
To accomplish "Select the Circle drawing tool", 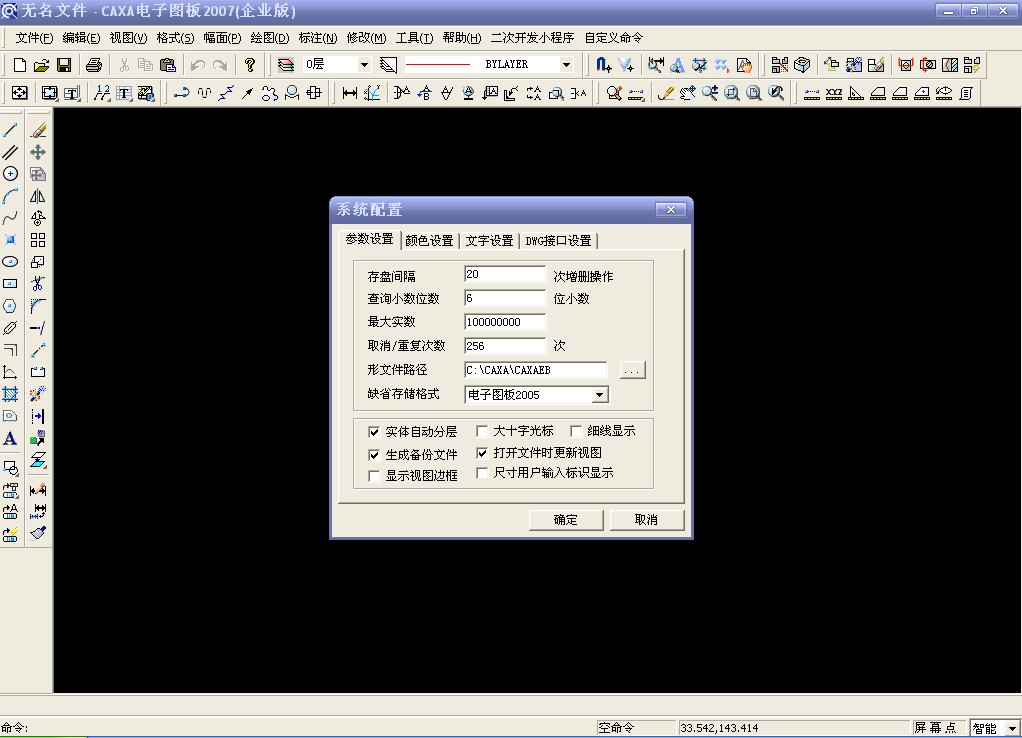I will pos(10,174).
